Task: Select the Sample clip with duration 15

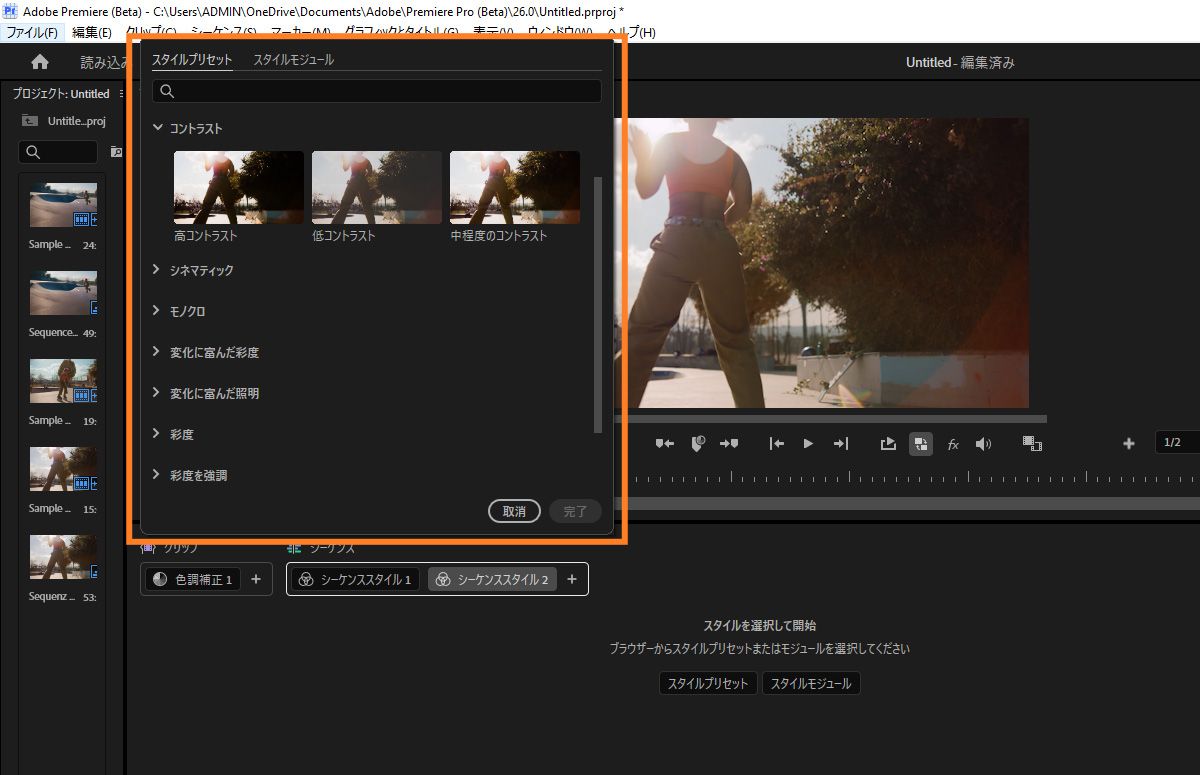Action: pos(63,469)
